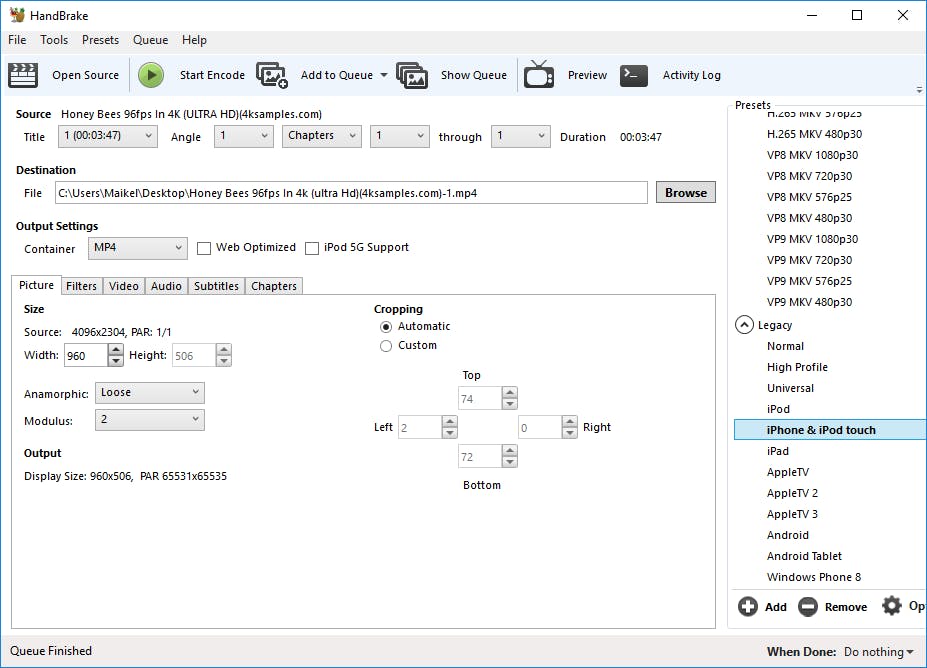Open the Title dropdown showing 1 (00:03:47)
This screenshot has height=668, width=927.
[x=108, y=136]
